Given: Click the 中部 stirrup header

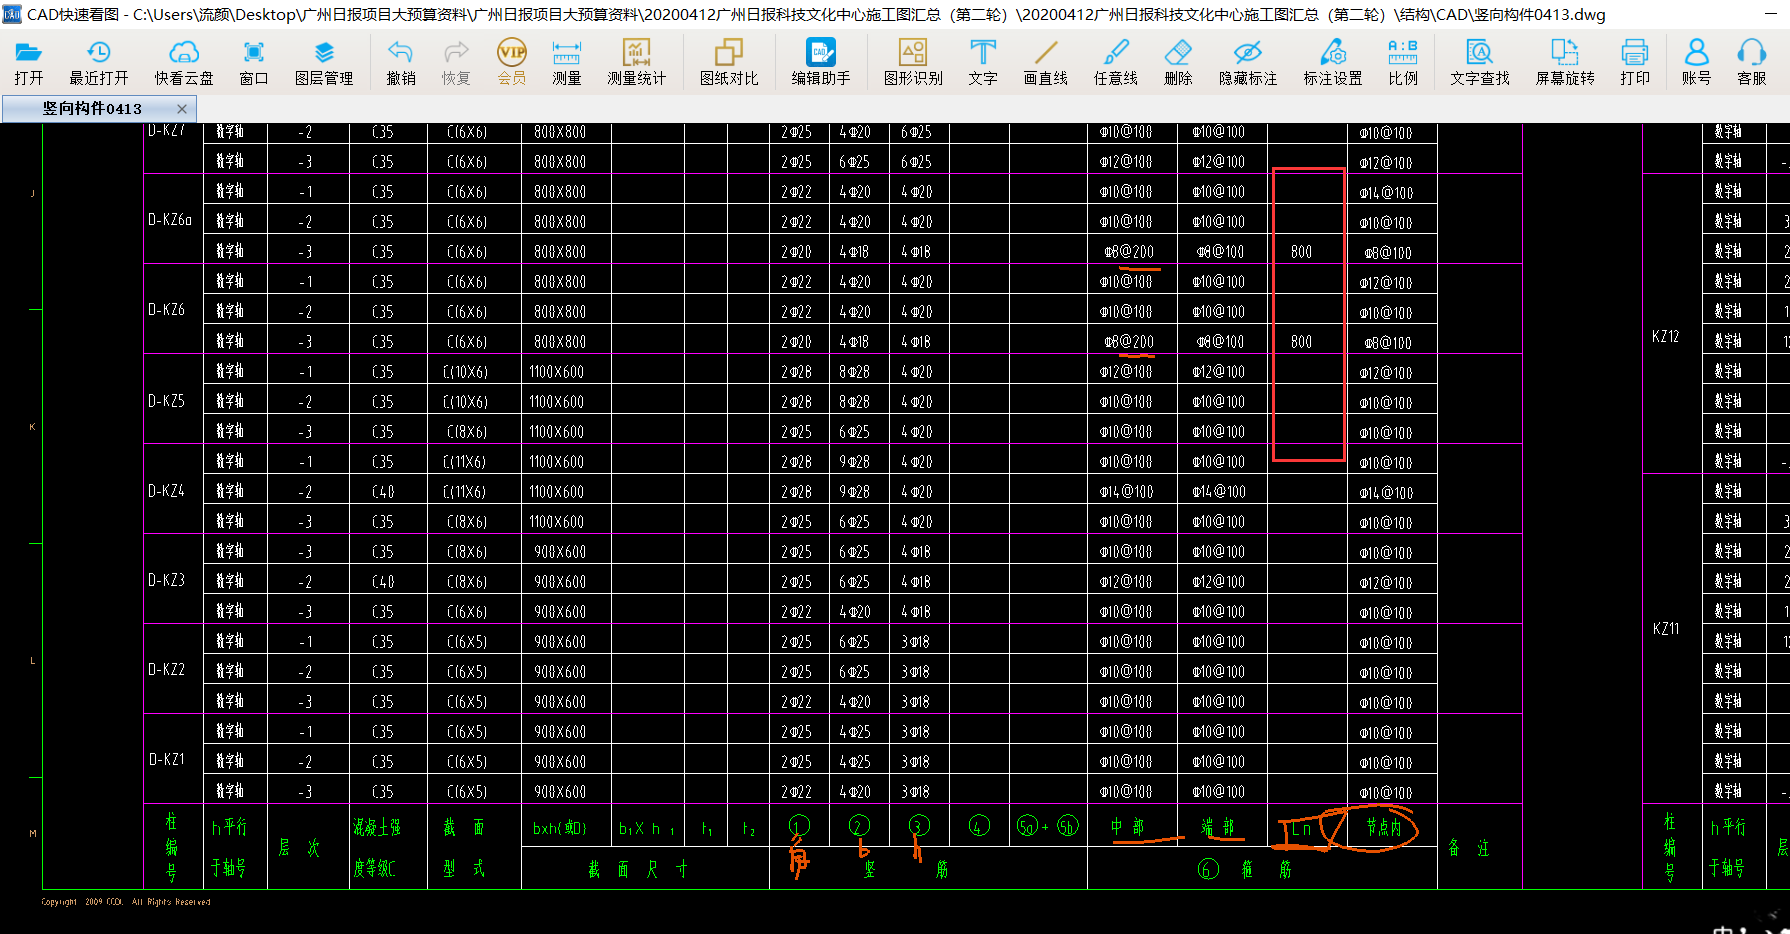Looking at the screenshot, I should (x=1127, y=827).
